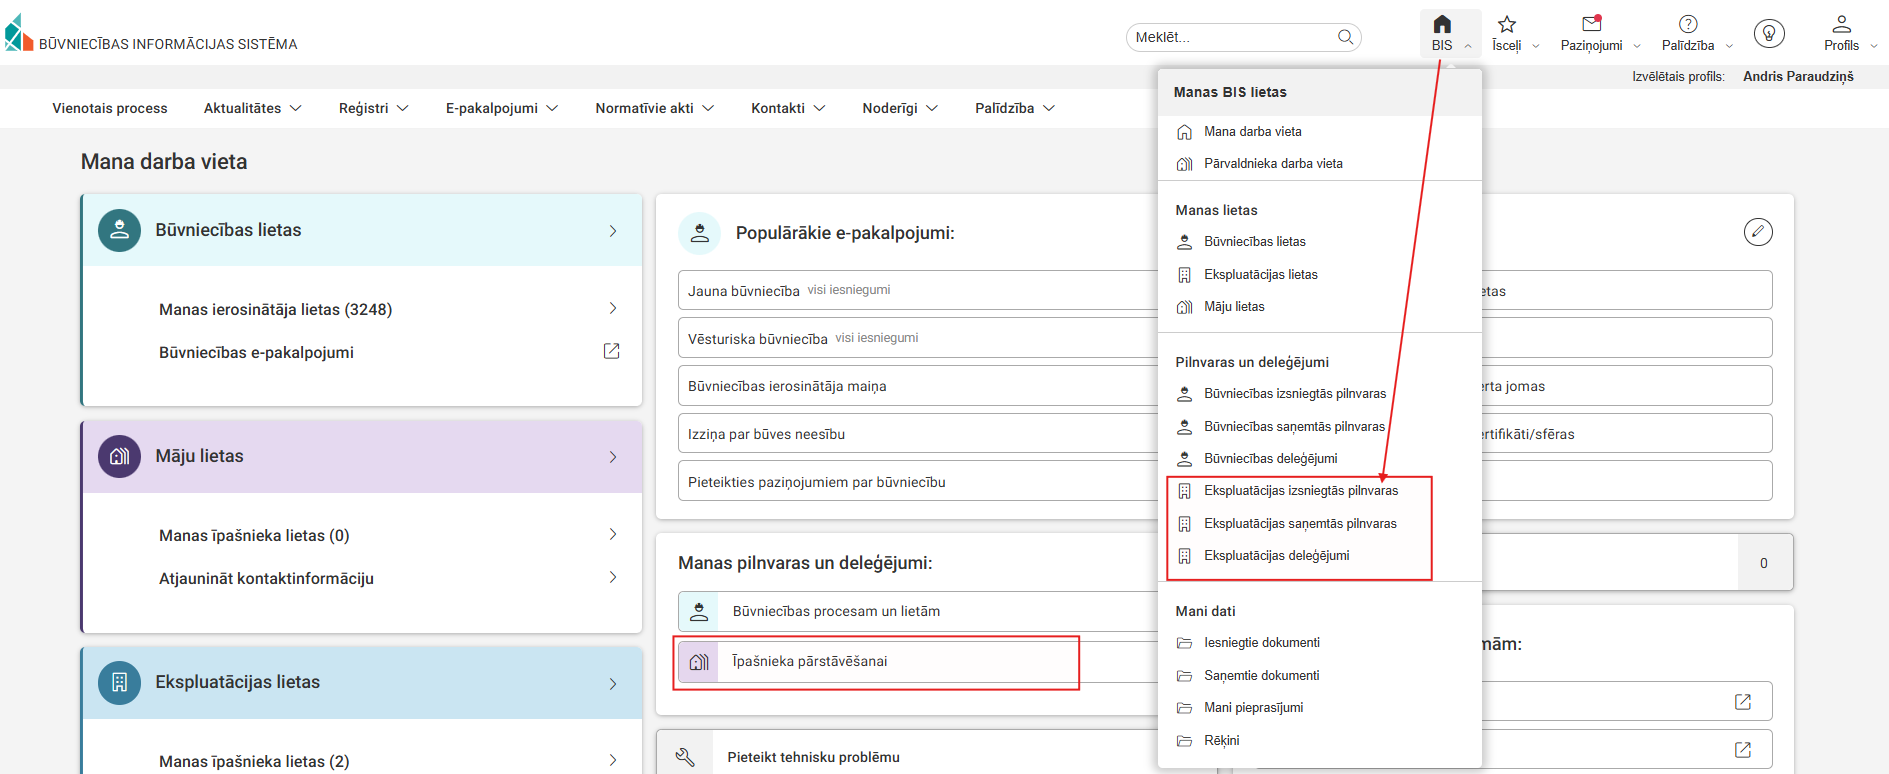
Task: Open external link icon beside Būvniecības e-pakalpojumi
Action: point(611,351)
